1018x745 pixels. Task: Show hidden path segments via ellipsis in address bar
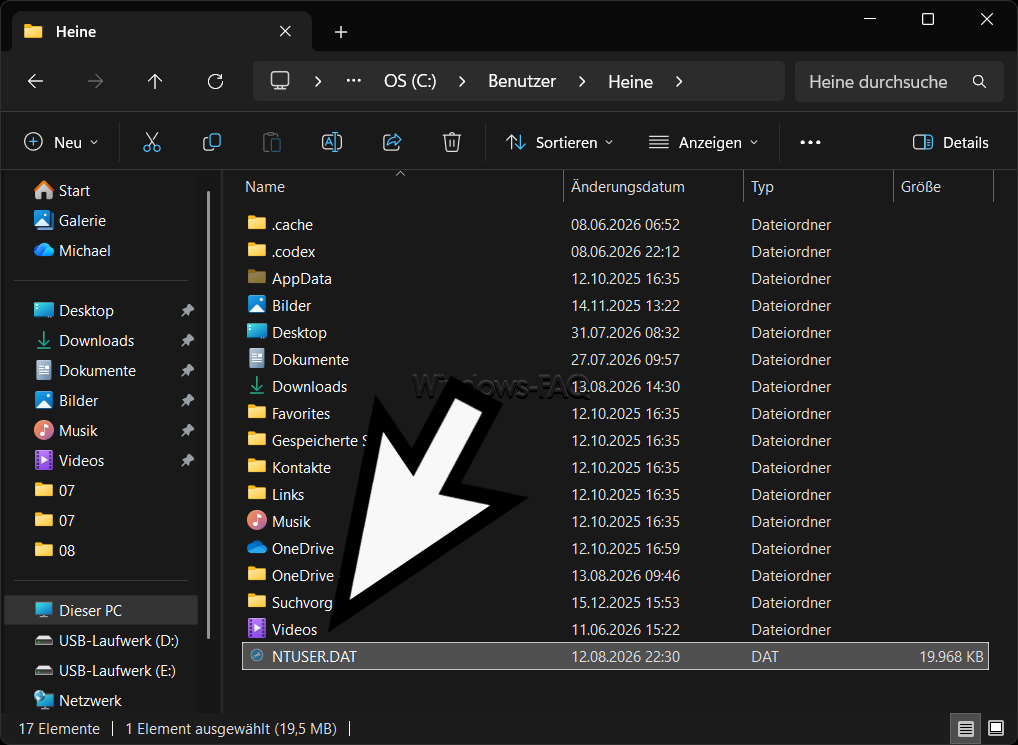[x=353, y=81]
